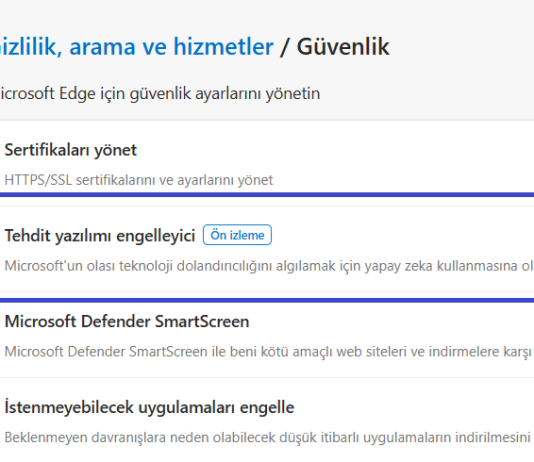The height and width of the screenshot is (462, 534).
Task: Click the Microsoft'un olası teknoloji dolandırıcılığını description
Action: (269, 266)
